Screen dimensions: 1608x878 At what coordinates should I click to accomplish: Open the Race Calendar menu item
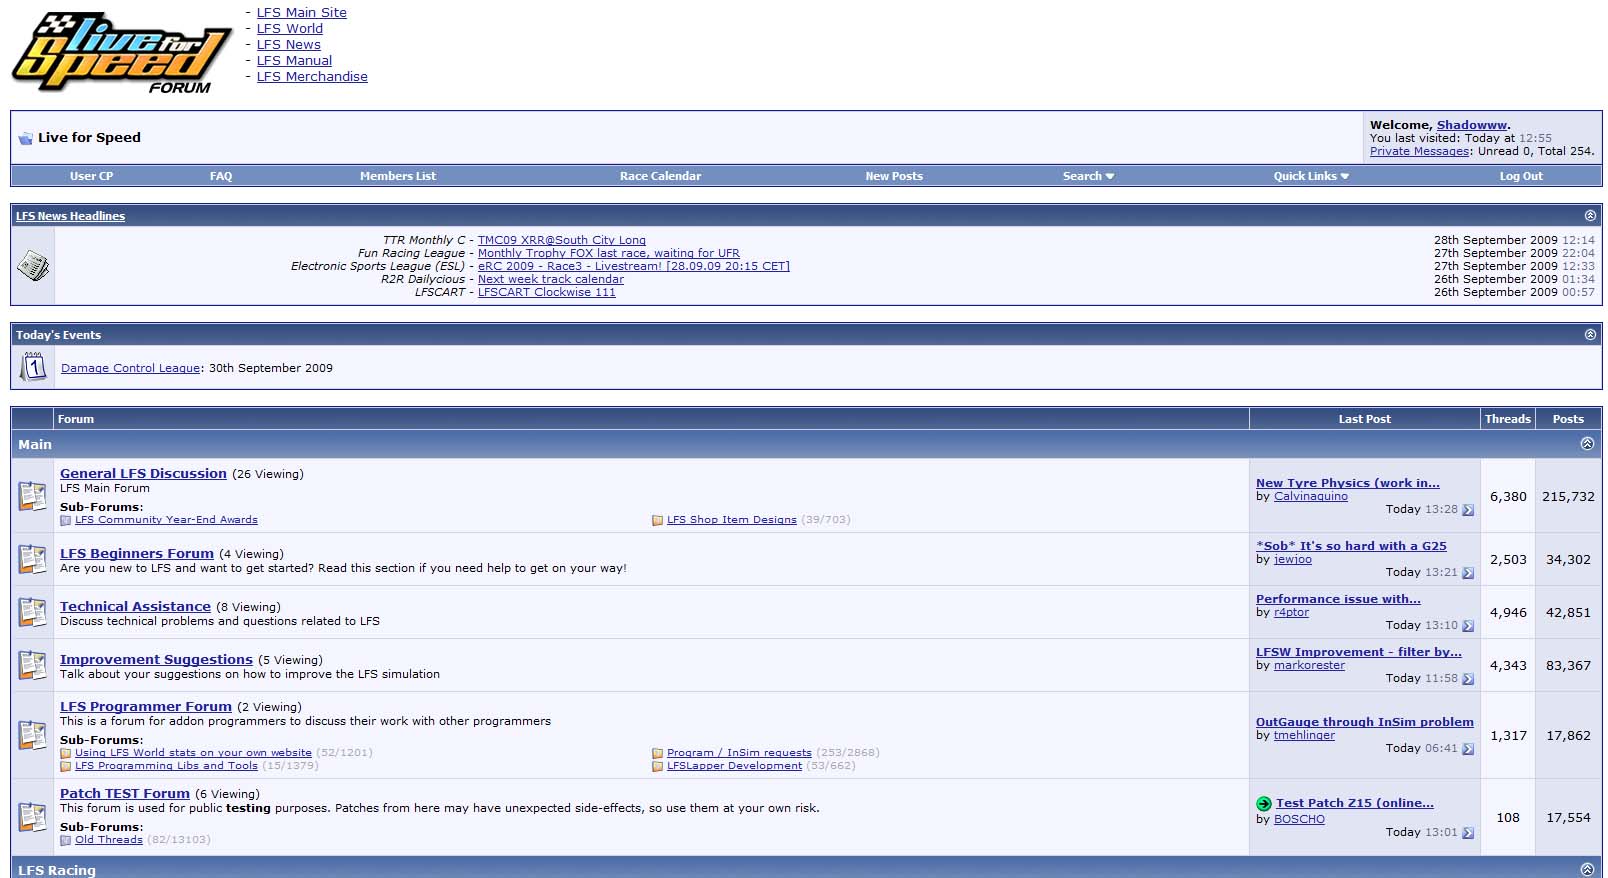pyautogui.click(x=660, y=176)
